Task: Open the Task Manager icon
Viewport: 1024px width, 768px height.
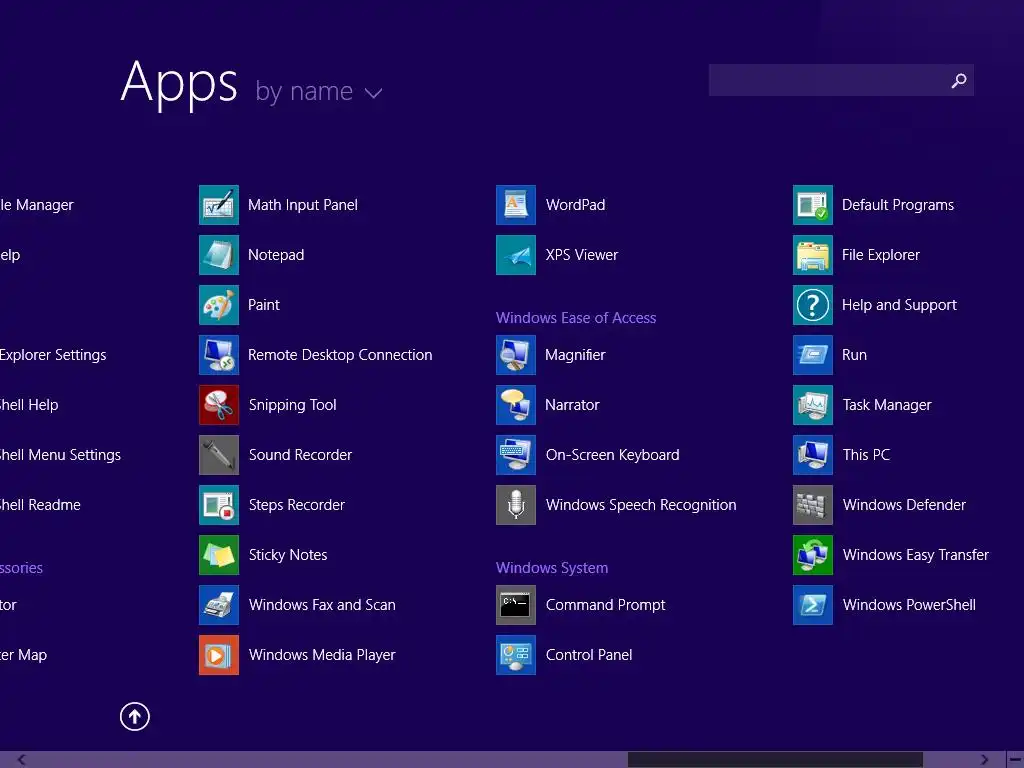Action: coord(813,405)
